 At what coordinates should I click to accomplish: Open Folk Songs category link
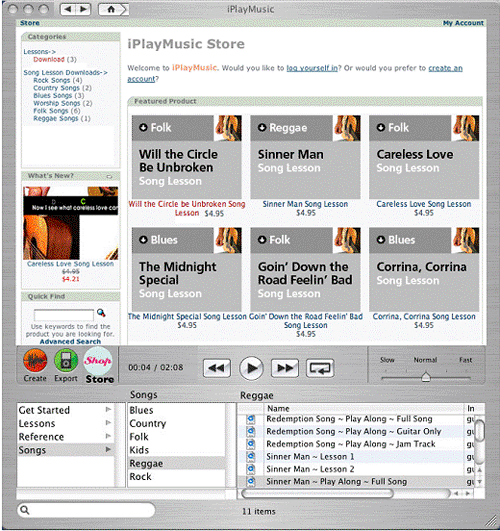click(x=50, y=111)
